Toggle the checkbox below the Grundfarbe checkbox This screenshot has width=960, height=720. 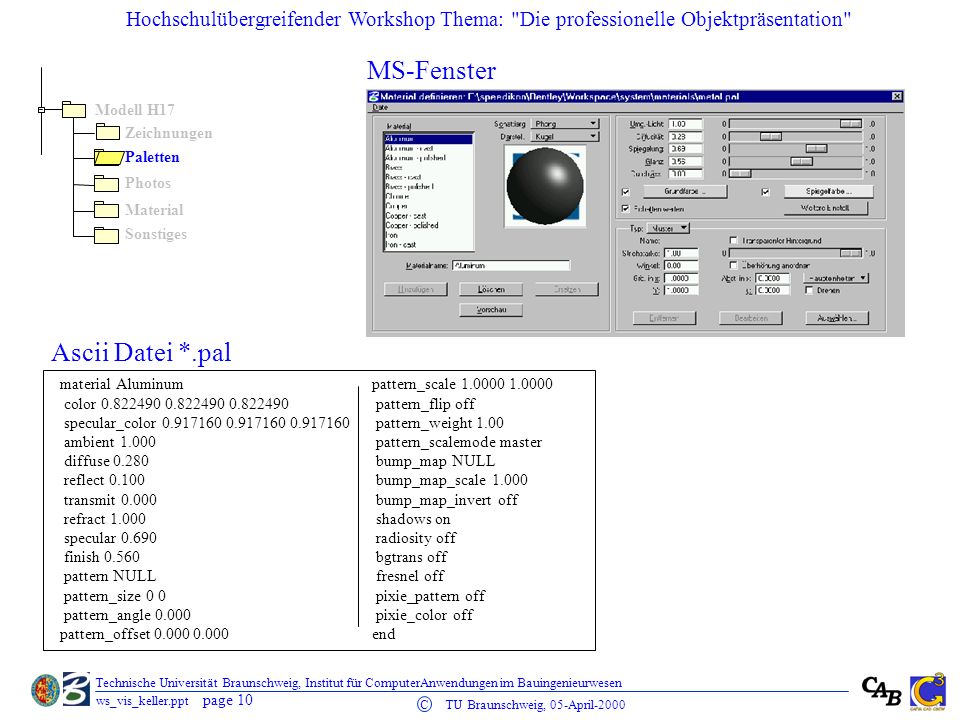click(x=626, y=209)
